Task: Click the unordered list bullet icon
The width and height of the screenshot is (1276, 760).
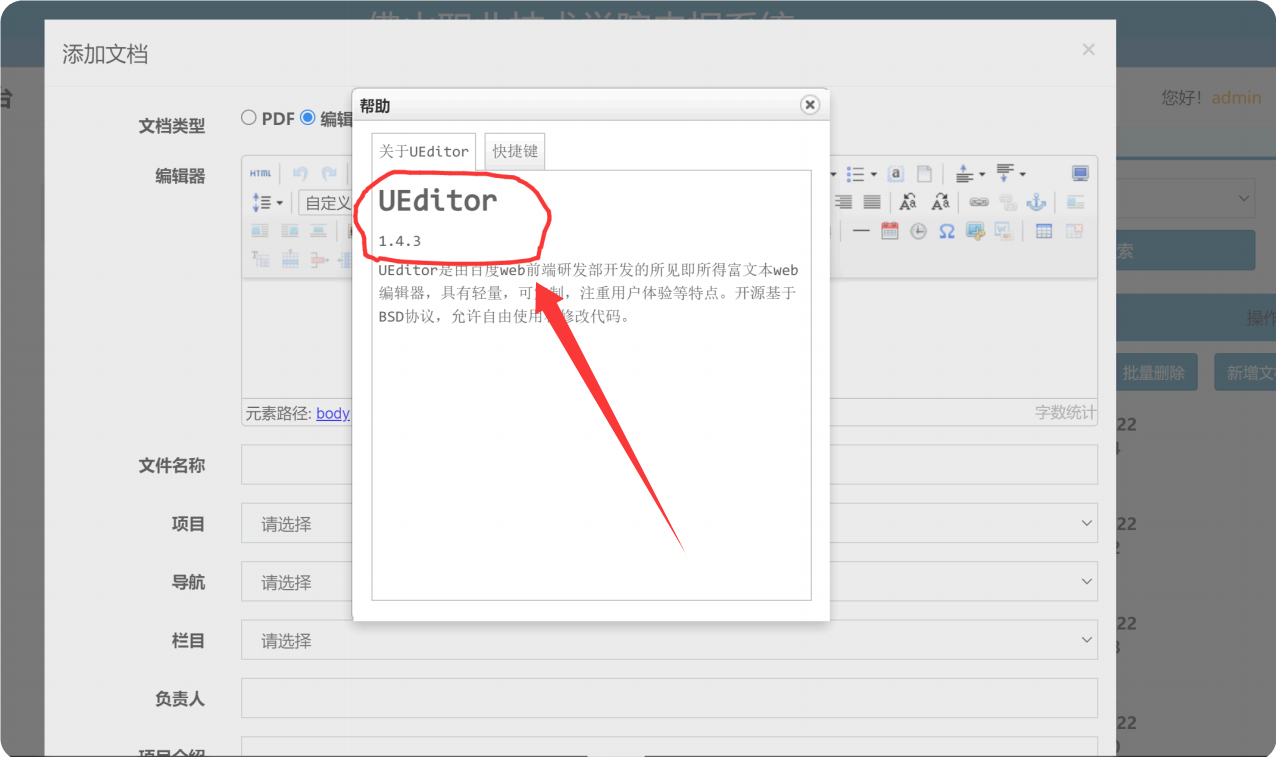Action: coord(855,174)
